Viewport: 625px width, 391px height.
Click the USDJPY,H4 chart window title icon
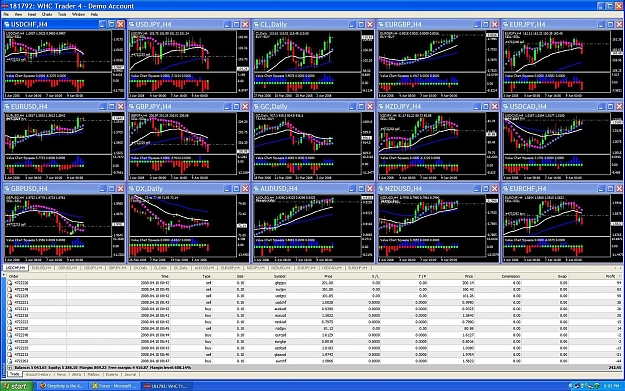pyautogui.click(x=132, y=24)
